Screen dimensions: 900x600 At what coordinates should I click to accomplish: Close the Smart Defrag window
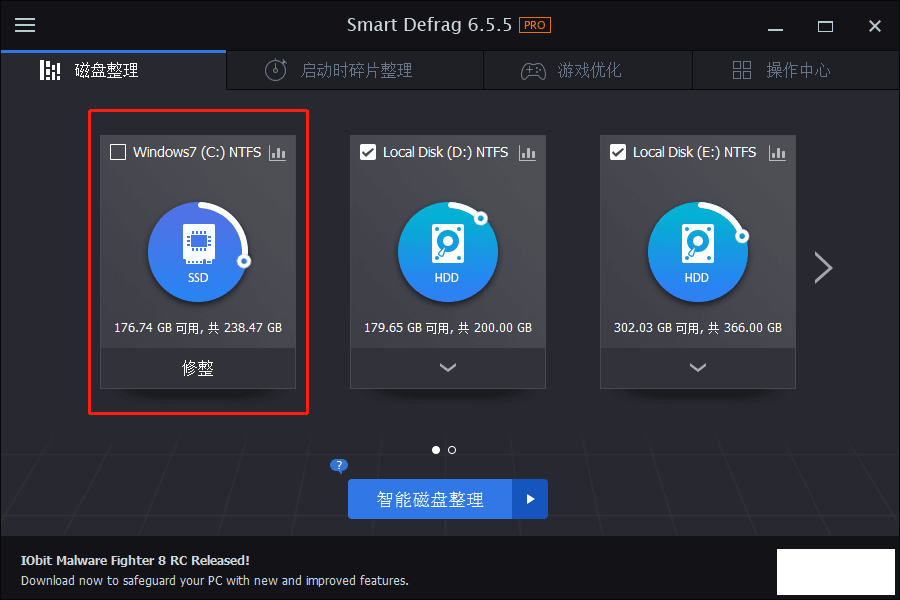tap(875, 26)
